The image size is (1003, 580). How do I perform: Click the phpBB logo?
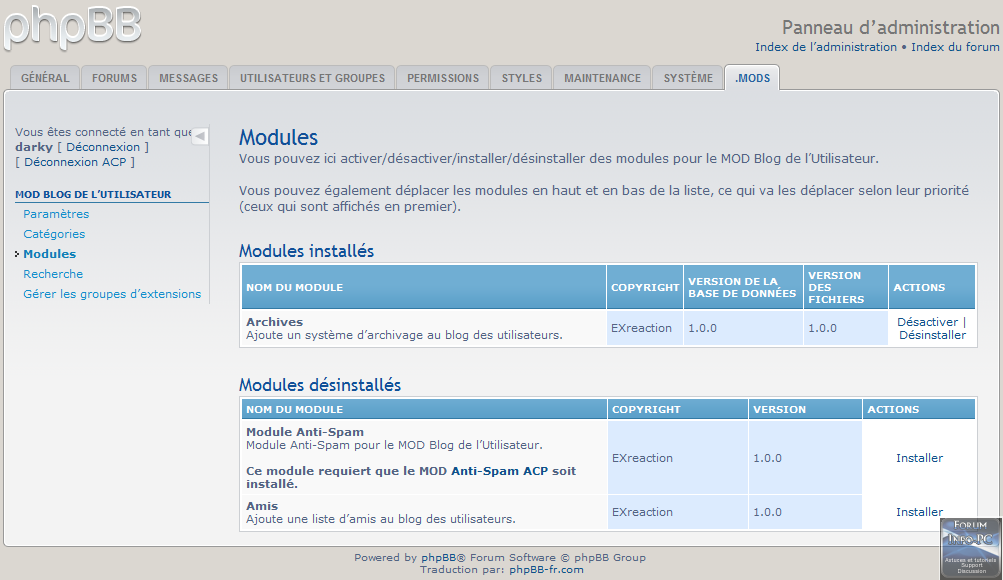[x=72, y=28]
